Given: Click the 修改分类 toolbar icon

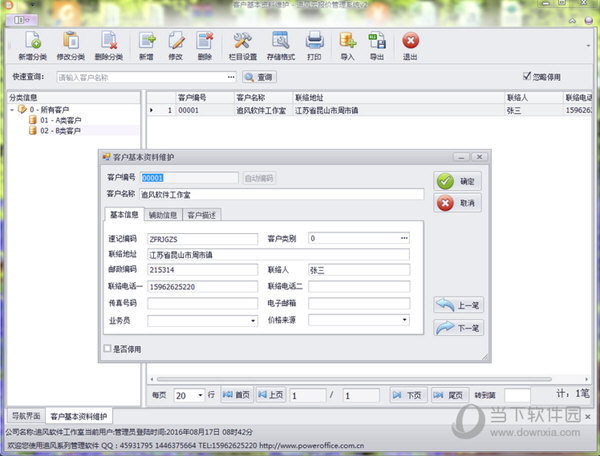Looking at the screenshot, I should click(70, 46).
